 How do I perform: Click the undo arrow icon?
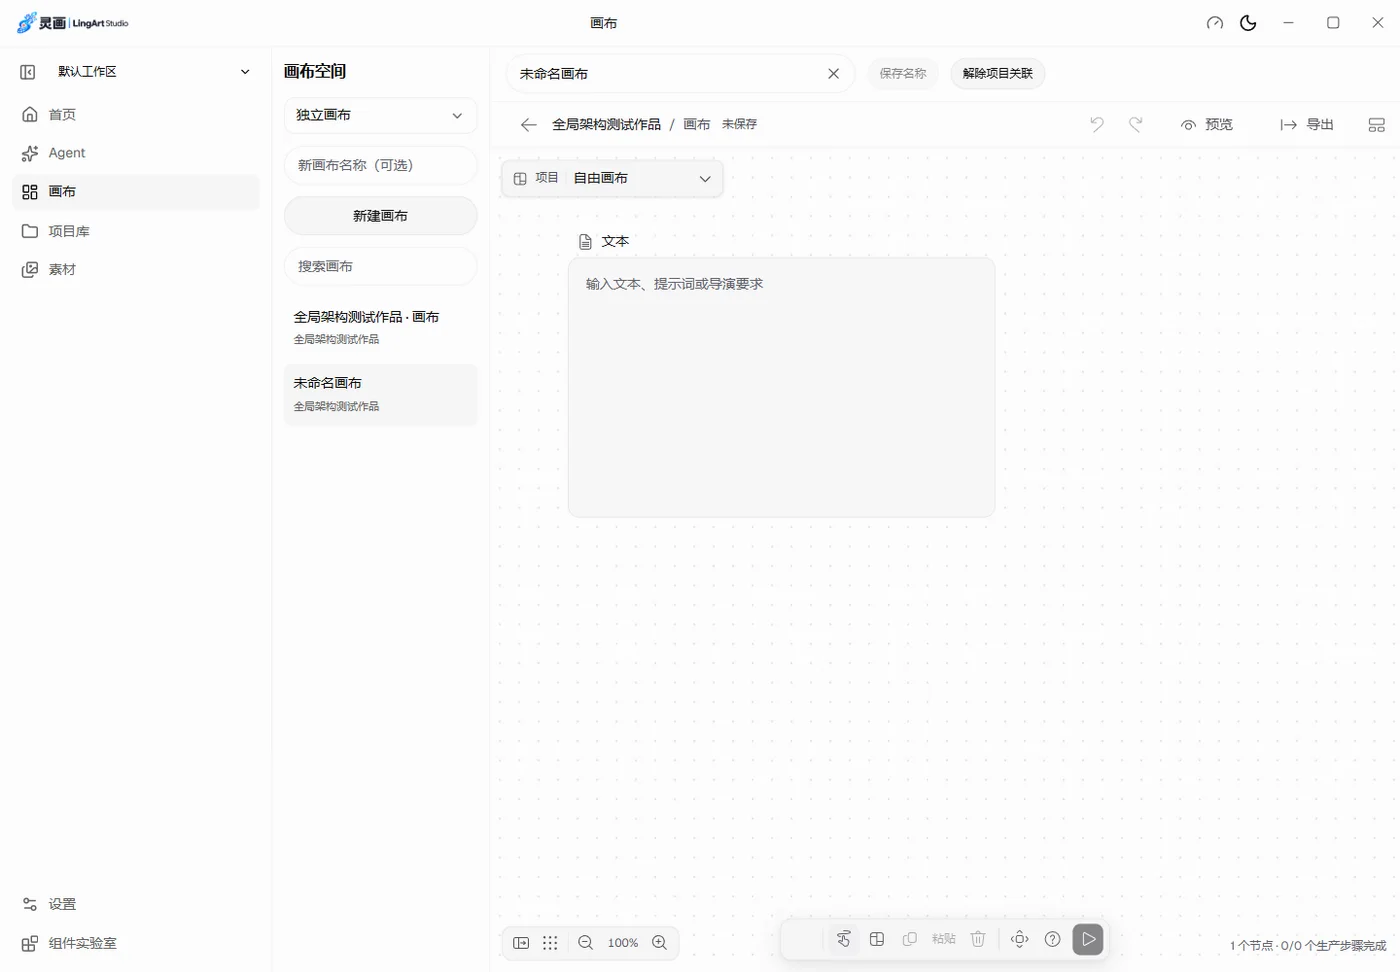(x=1097, y=125)
